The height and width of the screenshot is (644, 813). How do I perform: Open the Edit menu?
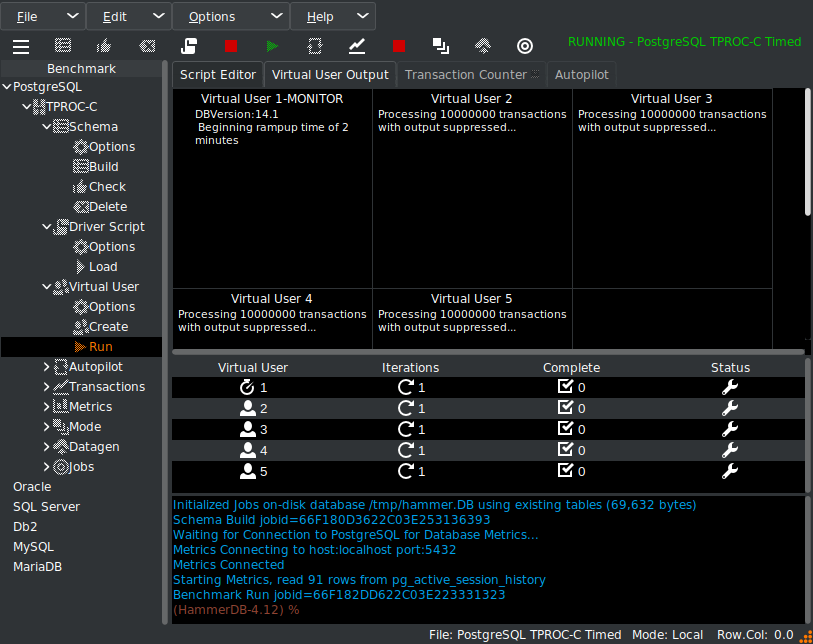[129, 17]
